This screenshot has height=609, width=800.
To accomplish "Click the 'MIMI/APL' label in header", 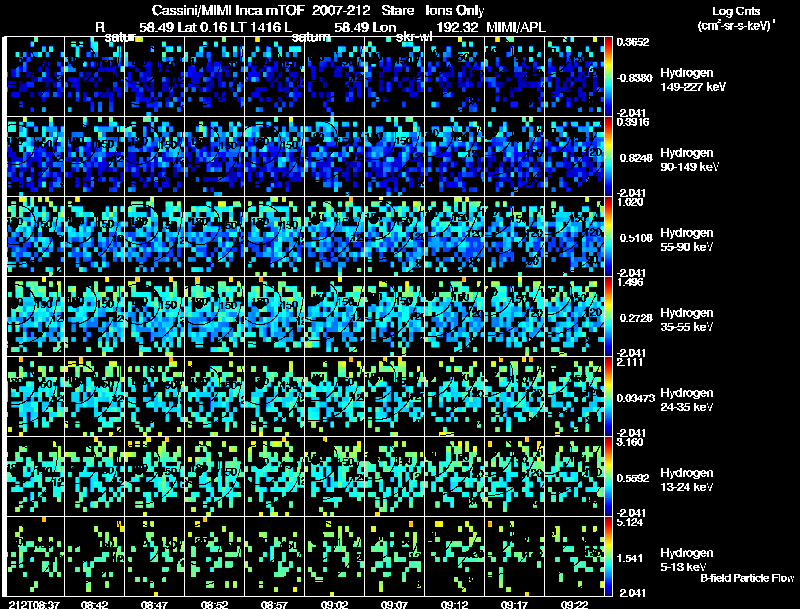I will point(516,27).
